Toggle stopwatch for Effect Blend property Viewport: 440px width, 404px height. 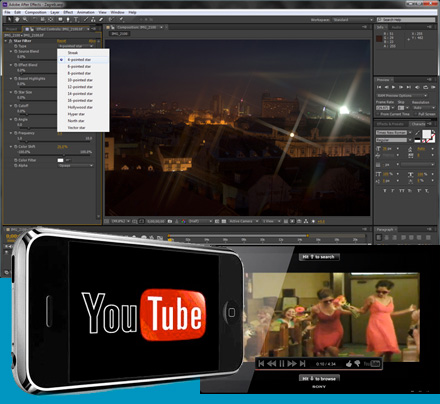click(15, 65)
